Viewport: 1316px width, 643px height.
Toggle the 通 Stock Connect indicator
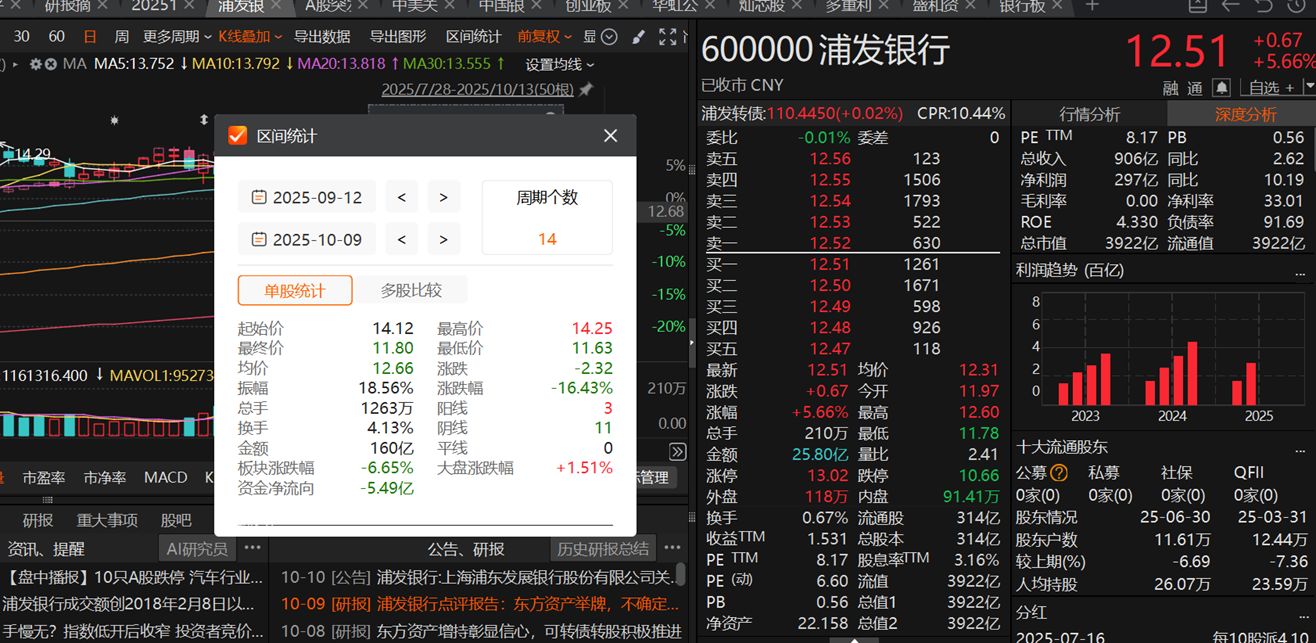1194,87
